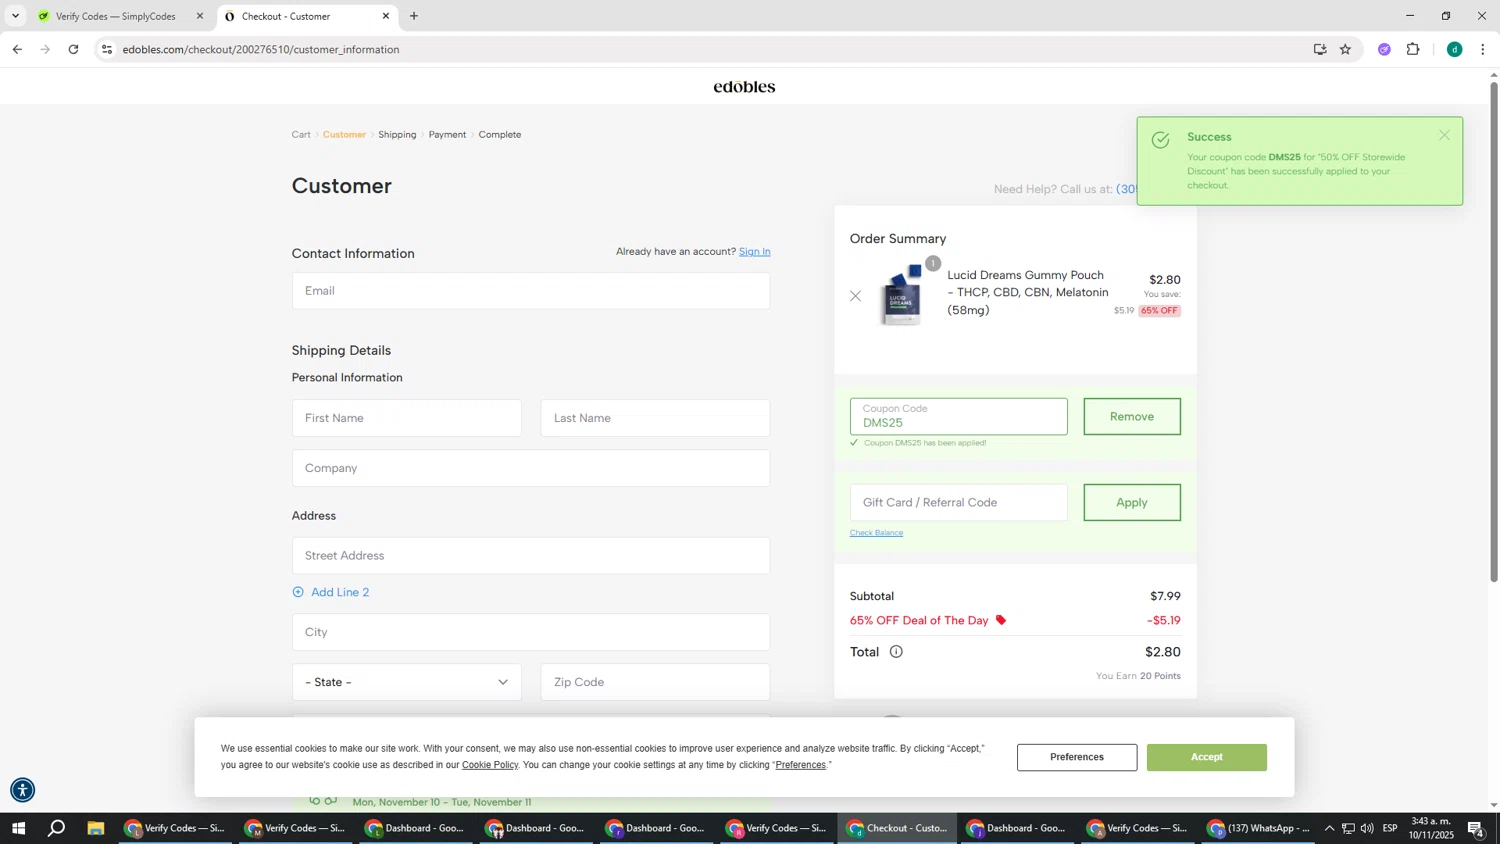Viewport: 1500px width, 844px height.
Task: Select the Customer breadcrumb step
Action: point(344,134)
